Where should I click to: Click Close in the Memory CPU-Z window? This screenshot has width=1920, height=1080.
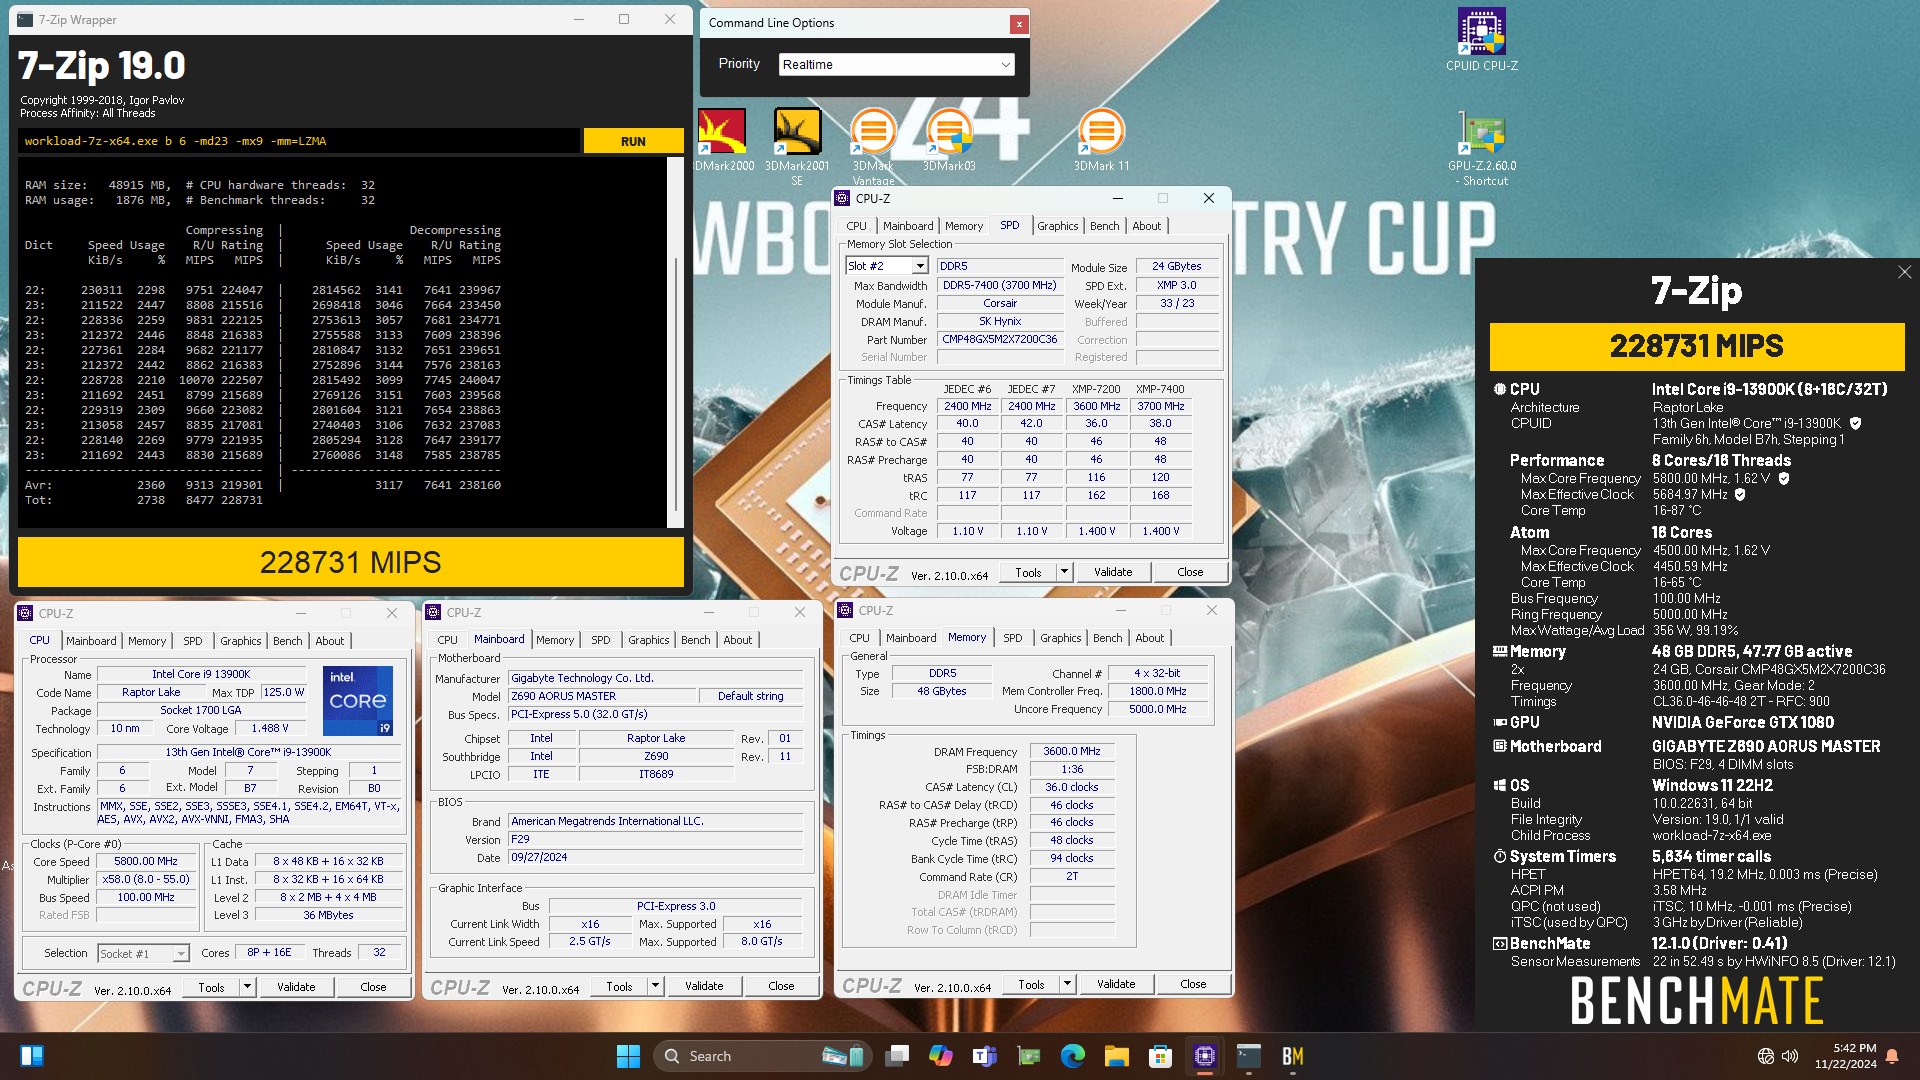[x=1193, y=984]
